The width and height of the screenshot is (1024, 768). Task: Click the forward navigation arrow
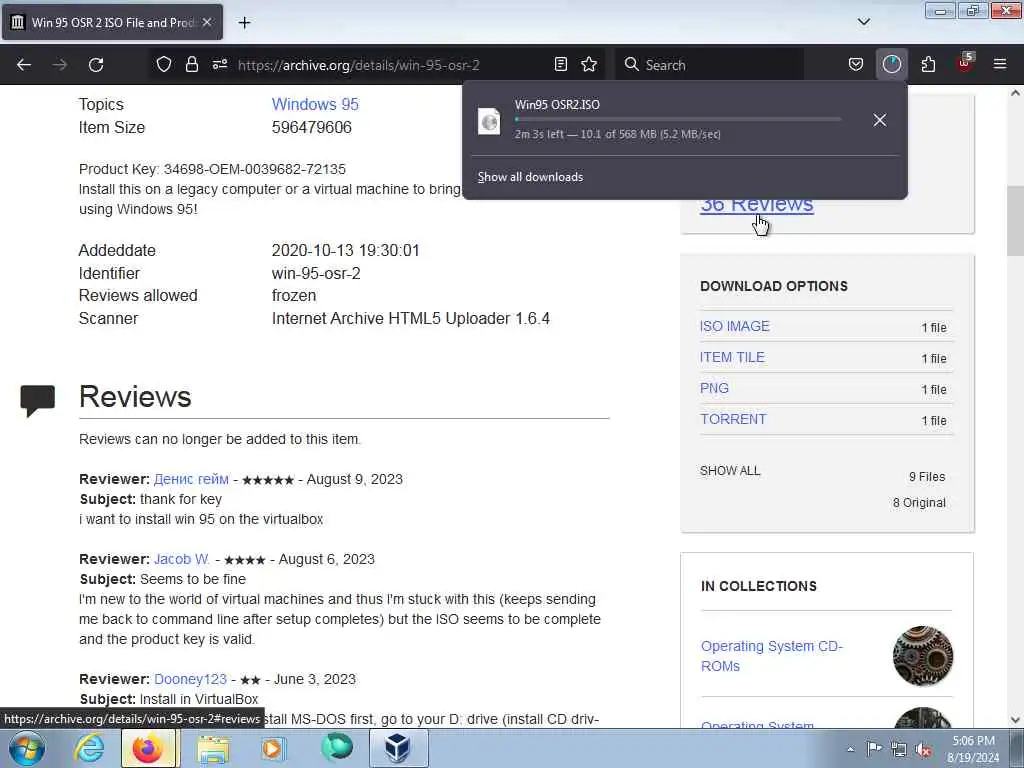point(60,65)
